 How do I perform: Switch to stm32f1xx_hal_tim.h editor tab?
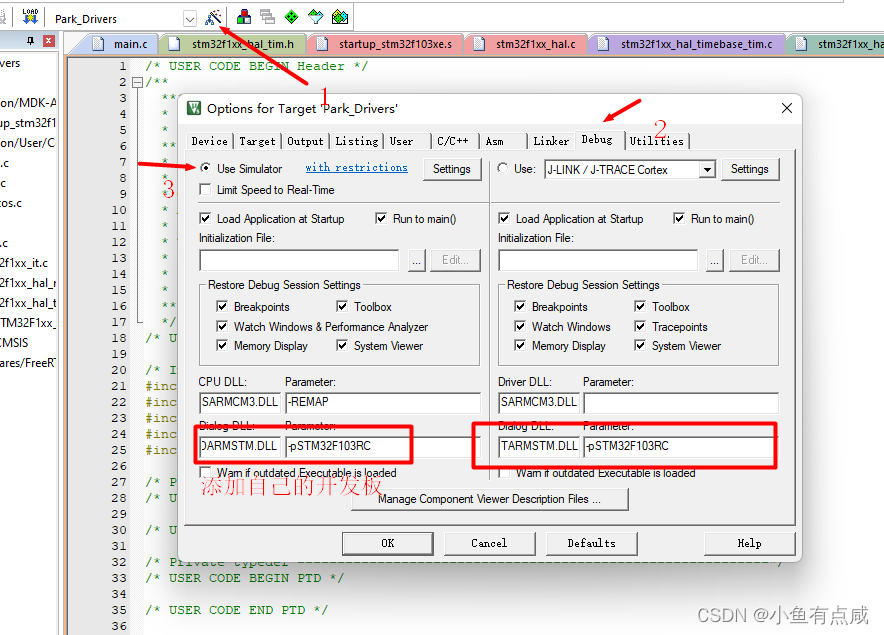coord(235,44)
